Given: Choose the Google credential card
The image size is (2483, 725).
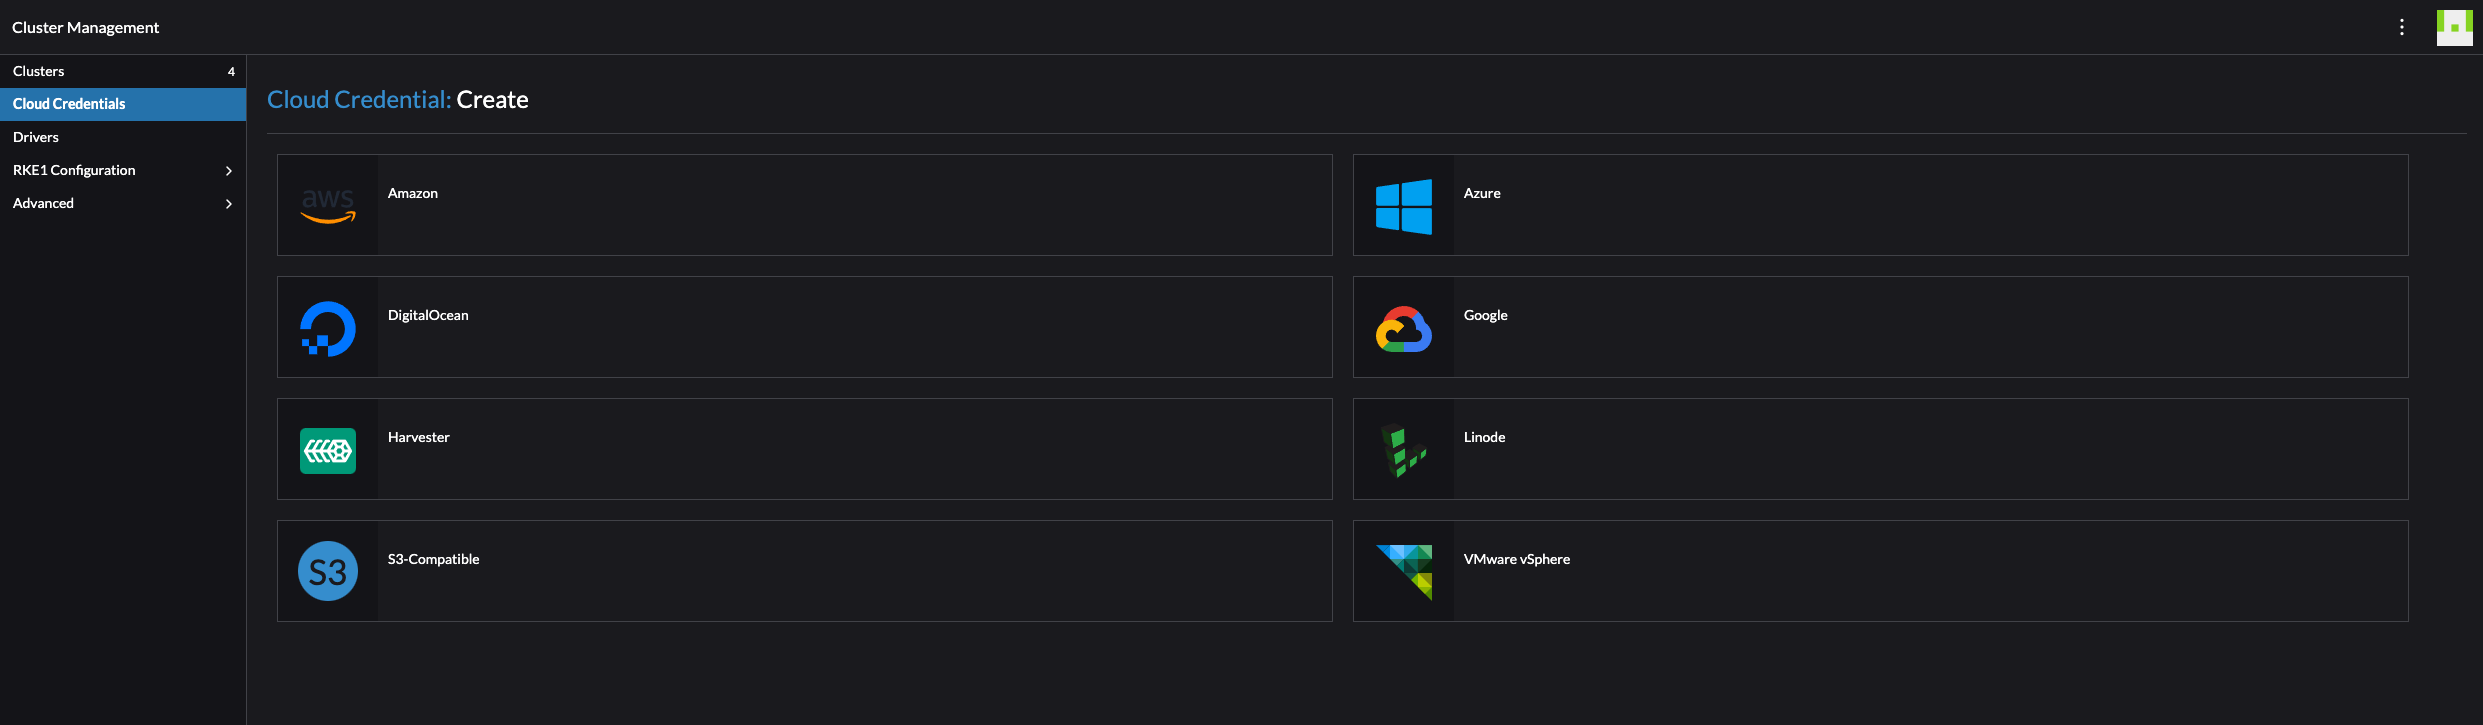Looking at the screenshot, I should [1881, 327].
